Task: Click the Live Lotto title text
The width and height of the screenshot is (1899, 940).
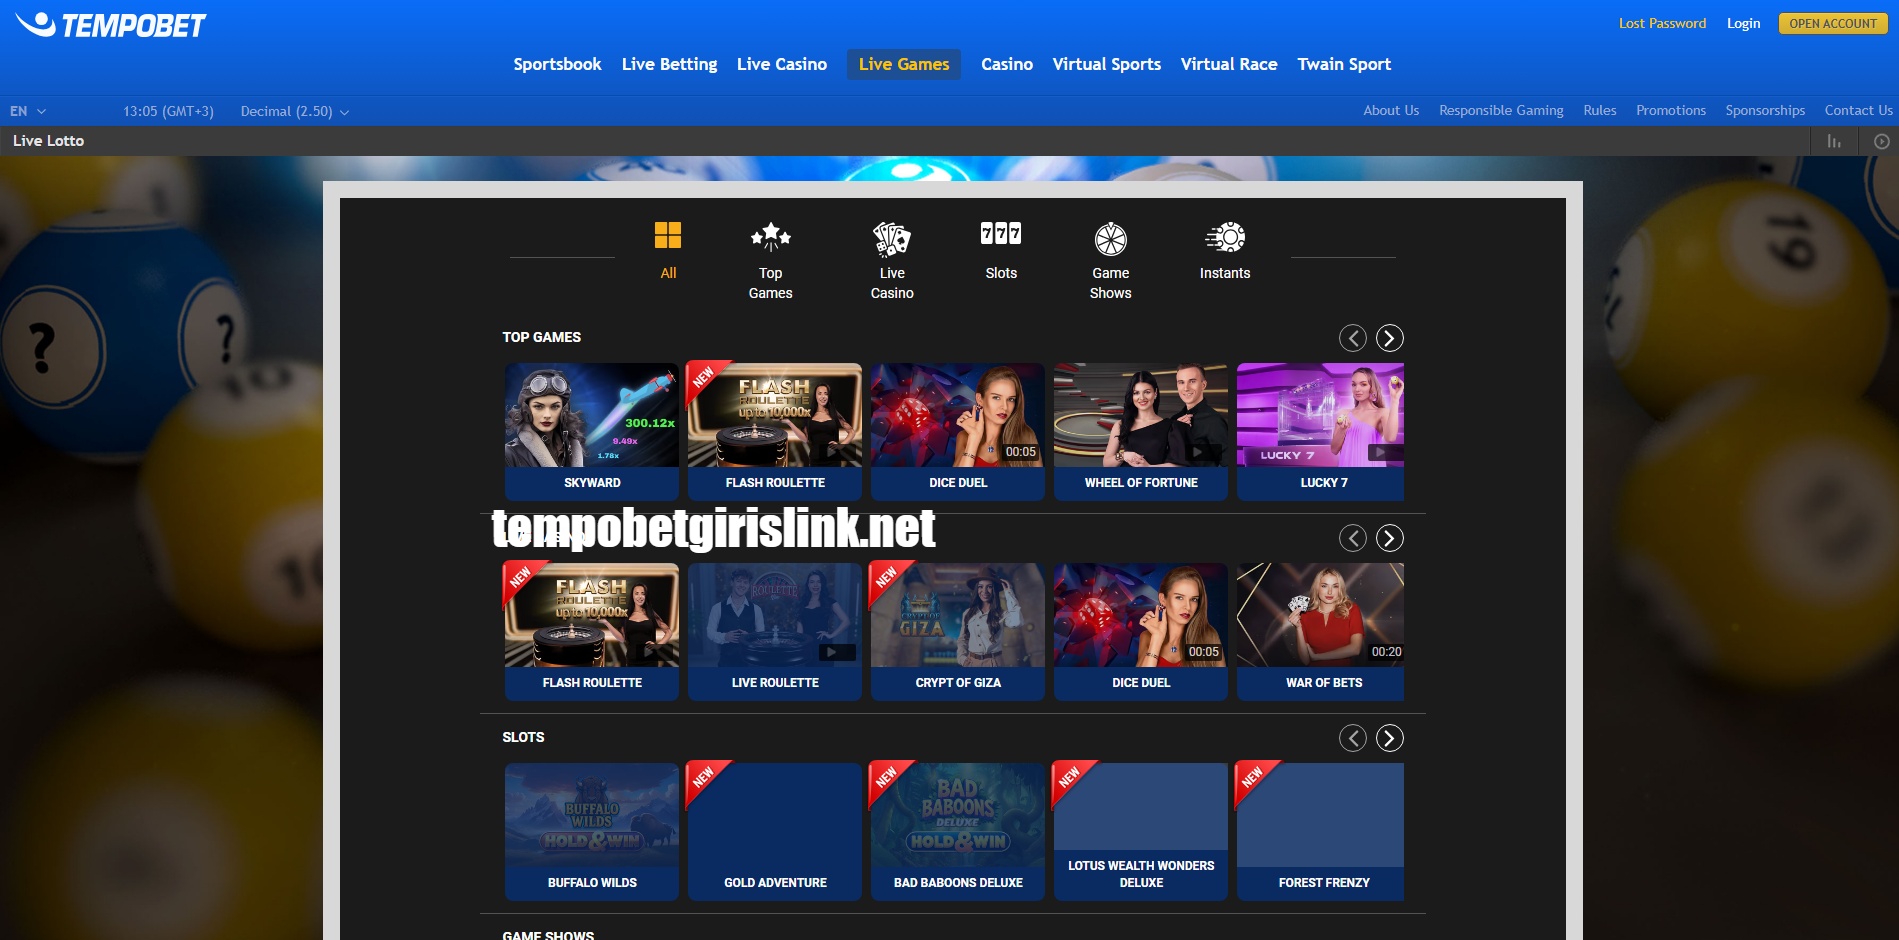Action: pyautogui.click(x=48, y=141)
